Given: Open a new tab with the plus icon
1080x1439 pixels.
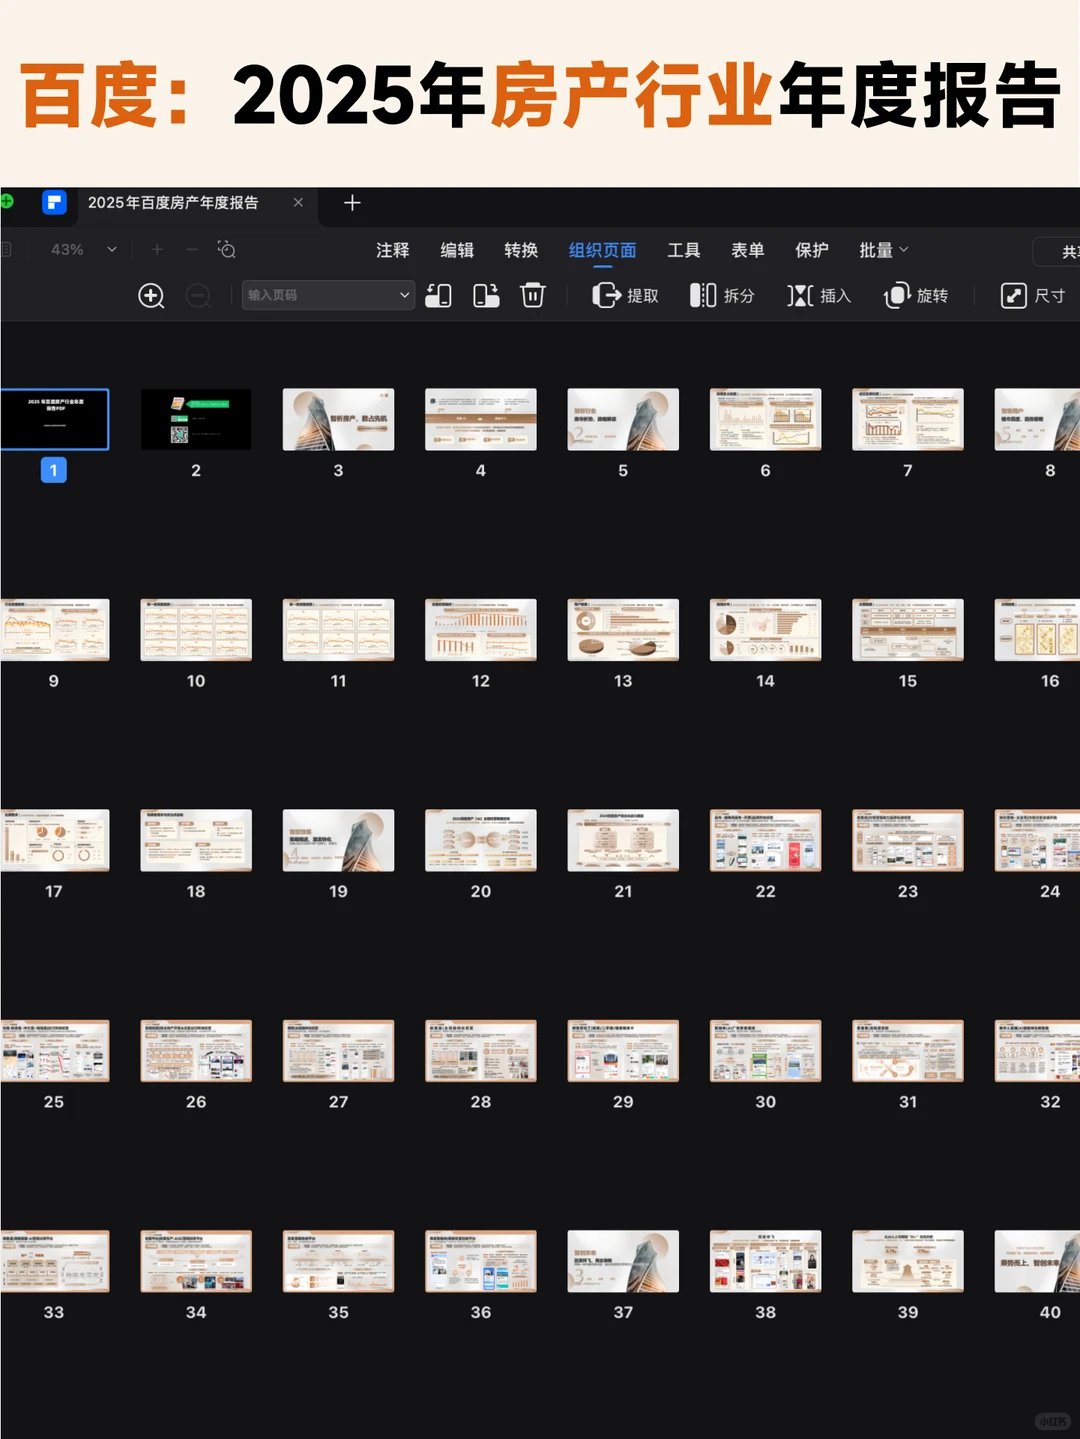Looking at the screenshot, I should (x=352, y=203).
